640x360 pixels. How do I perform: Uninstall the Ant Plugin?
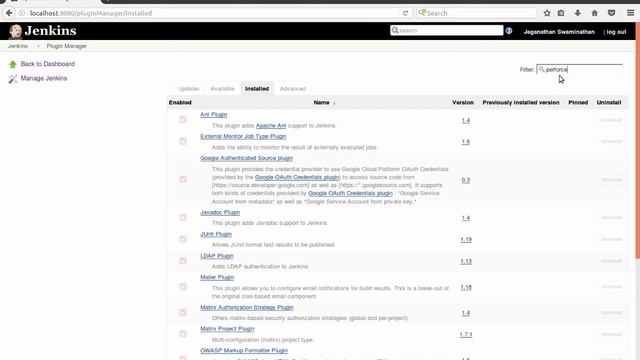611,120
